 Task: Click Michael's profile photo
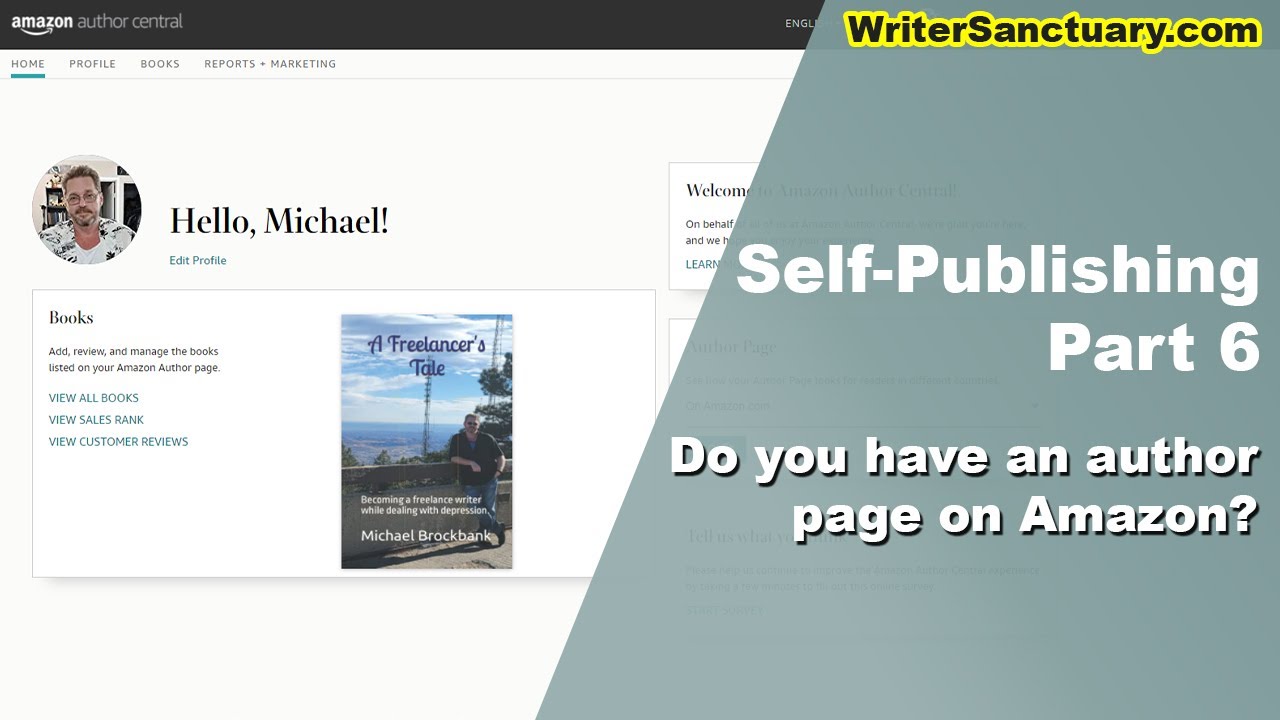point(87,210)
